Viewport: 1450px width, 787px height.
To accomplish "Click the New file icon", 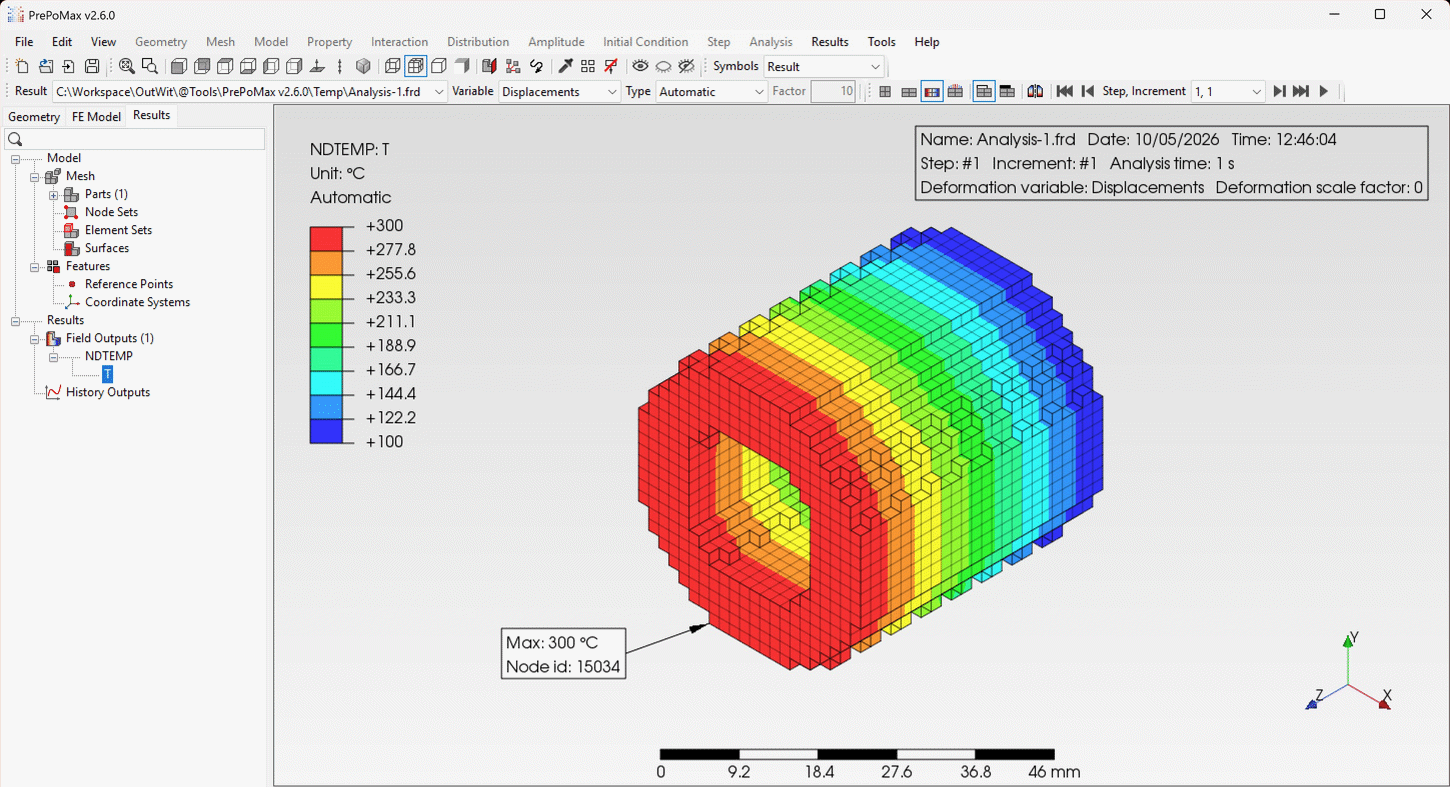I will [22, 66].
